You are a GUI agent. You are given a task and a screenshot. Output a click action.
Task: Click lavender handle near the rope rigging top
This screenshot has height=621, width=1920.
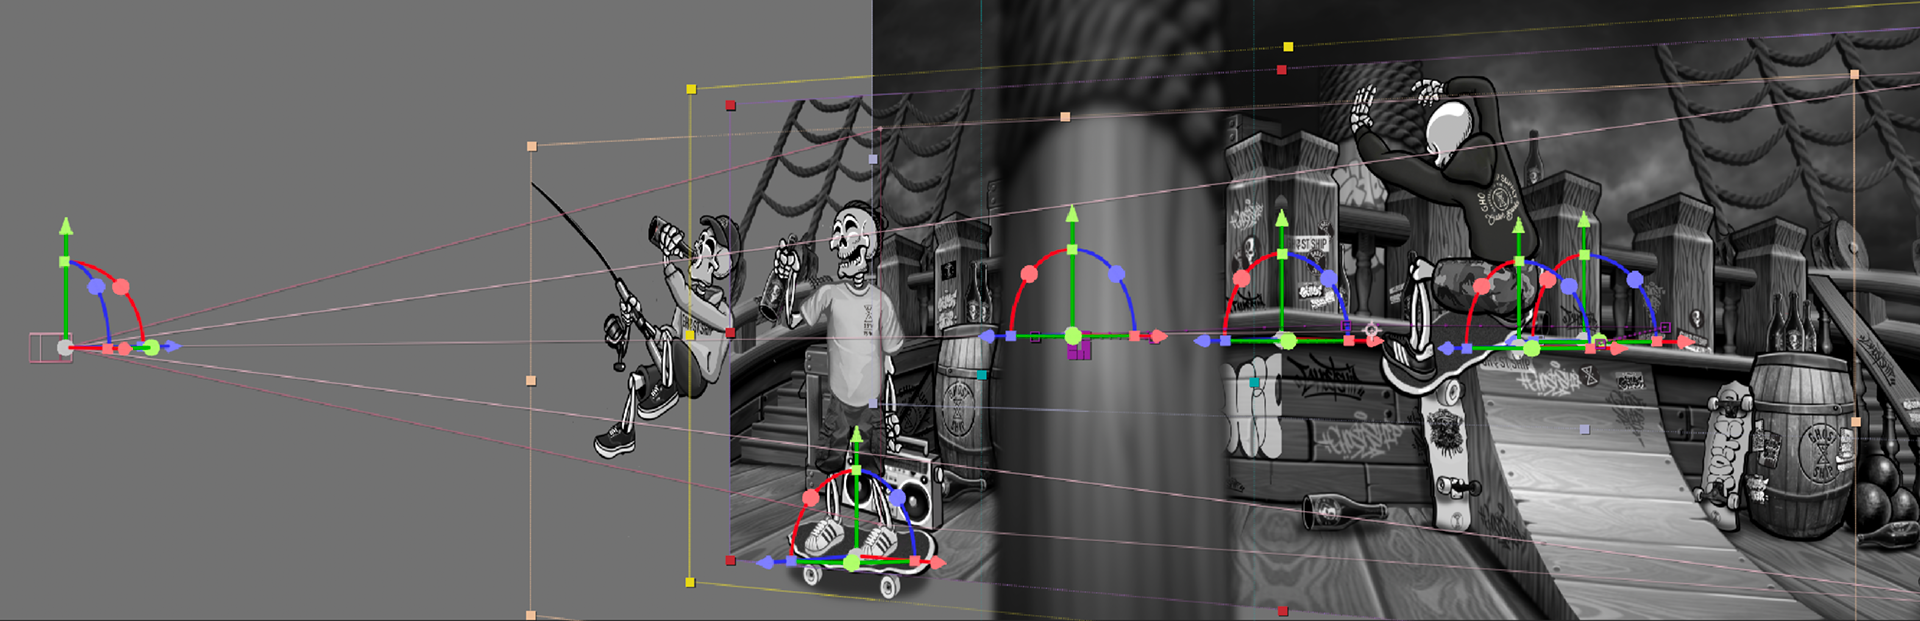point(873,160)
